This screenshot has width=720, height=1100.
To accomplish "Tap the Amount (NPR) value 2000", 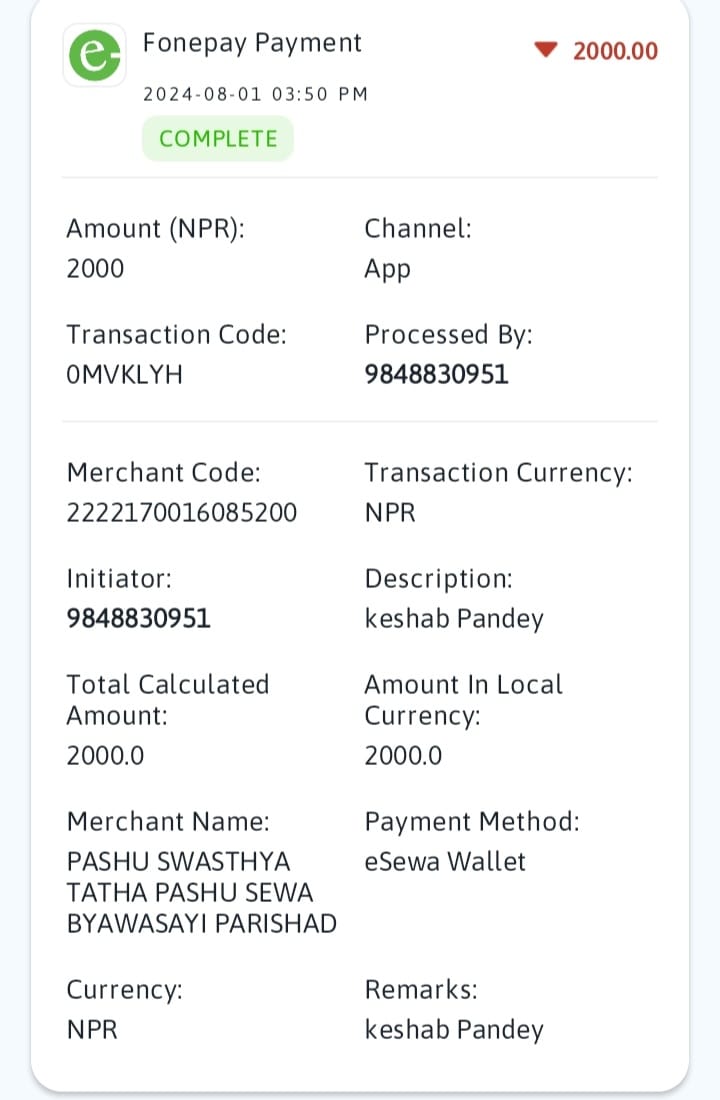I will [95, 268].
